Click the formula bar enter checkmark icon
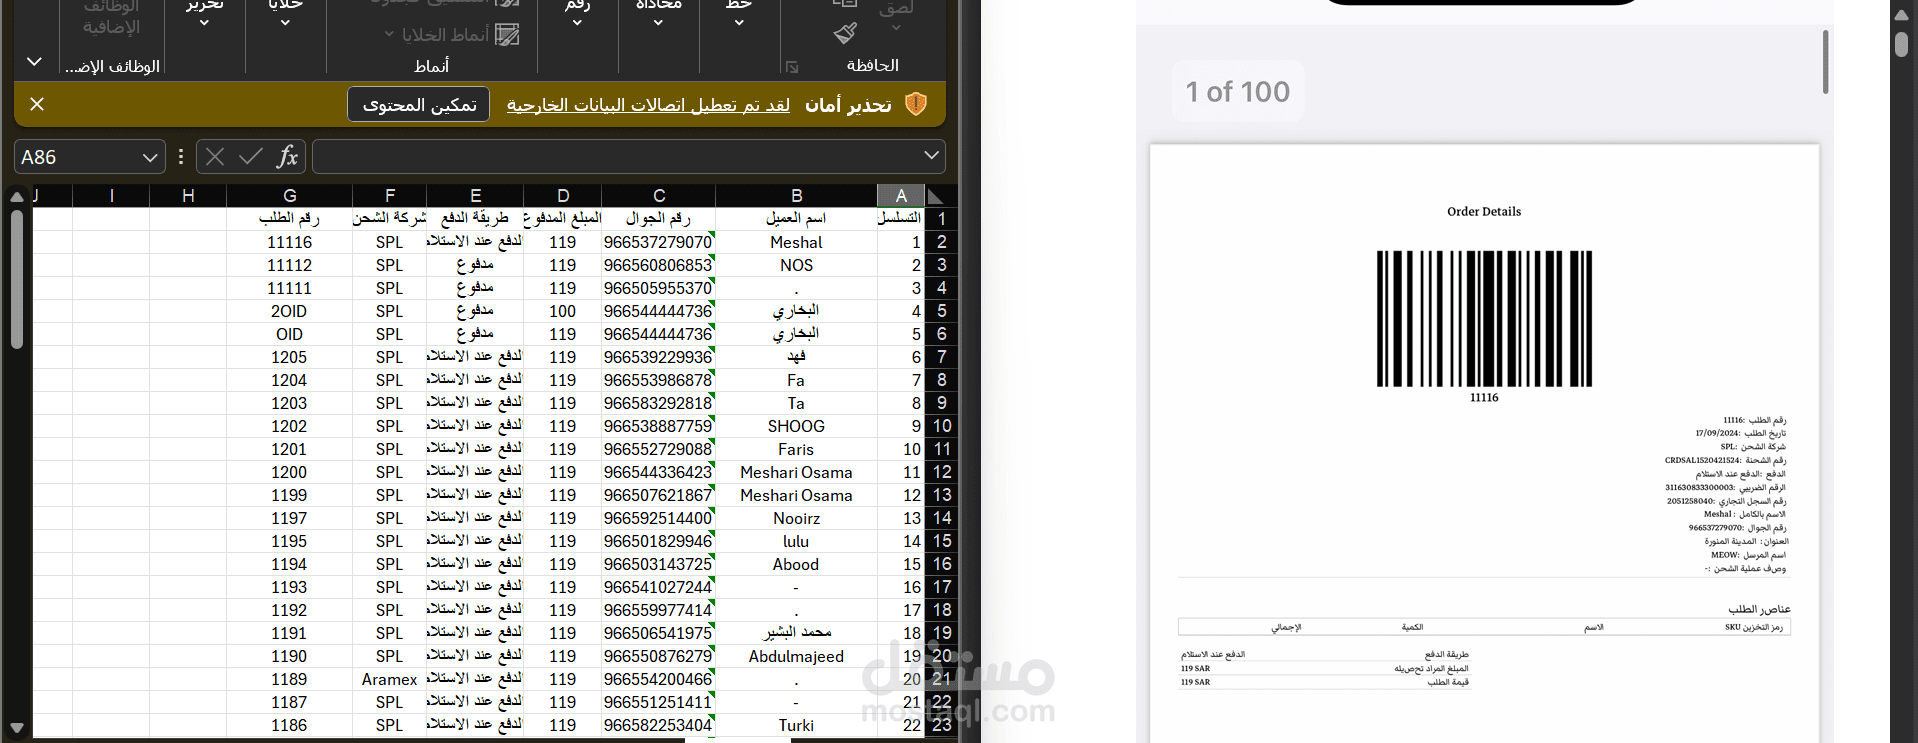The height and width of the screenshot is (743, 1918). (251, 157)
